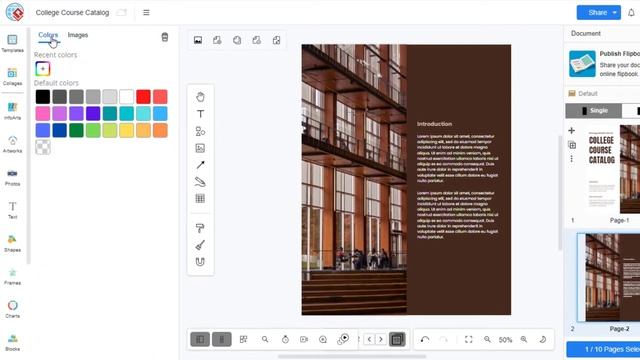Screen dimensions: 640x360
Task: Open the Artworks sidebar panel
Action: click(12, 144)
